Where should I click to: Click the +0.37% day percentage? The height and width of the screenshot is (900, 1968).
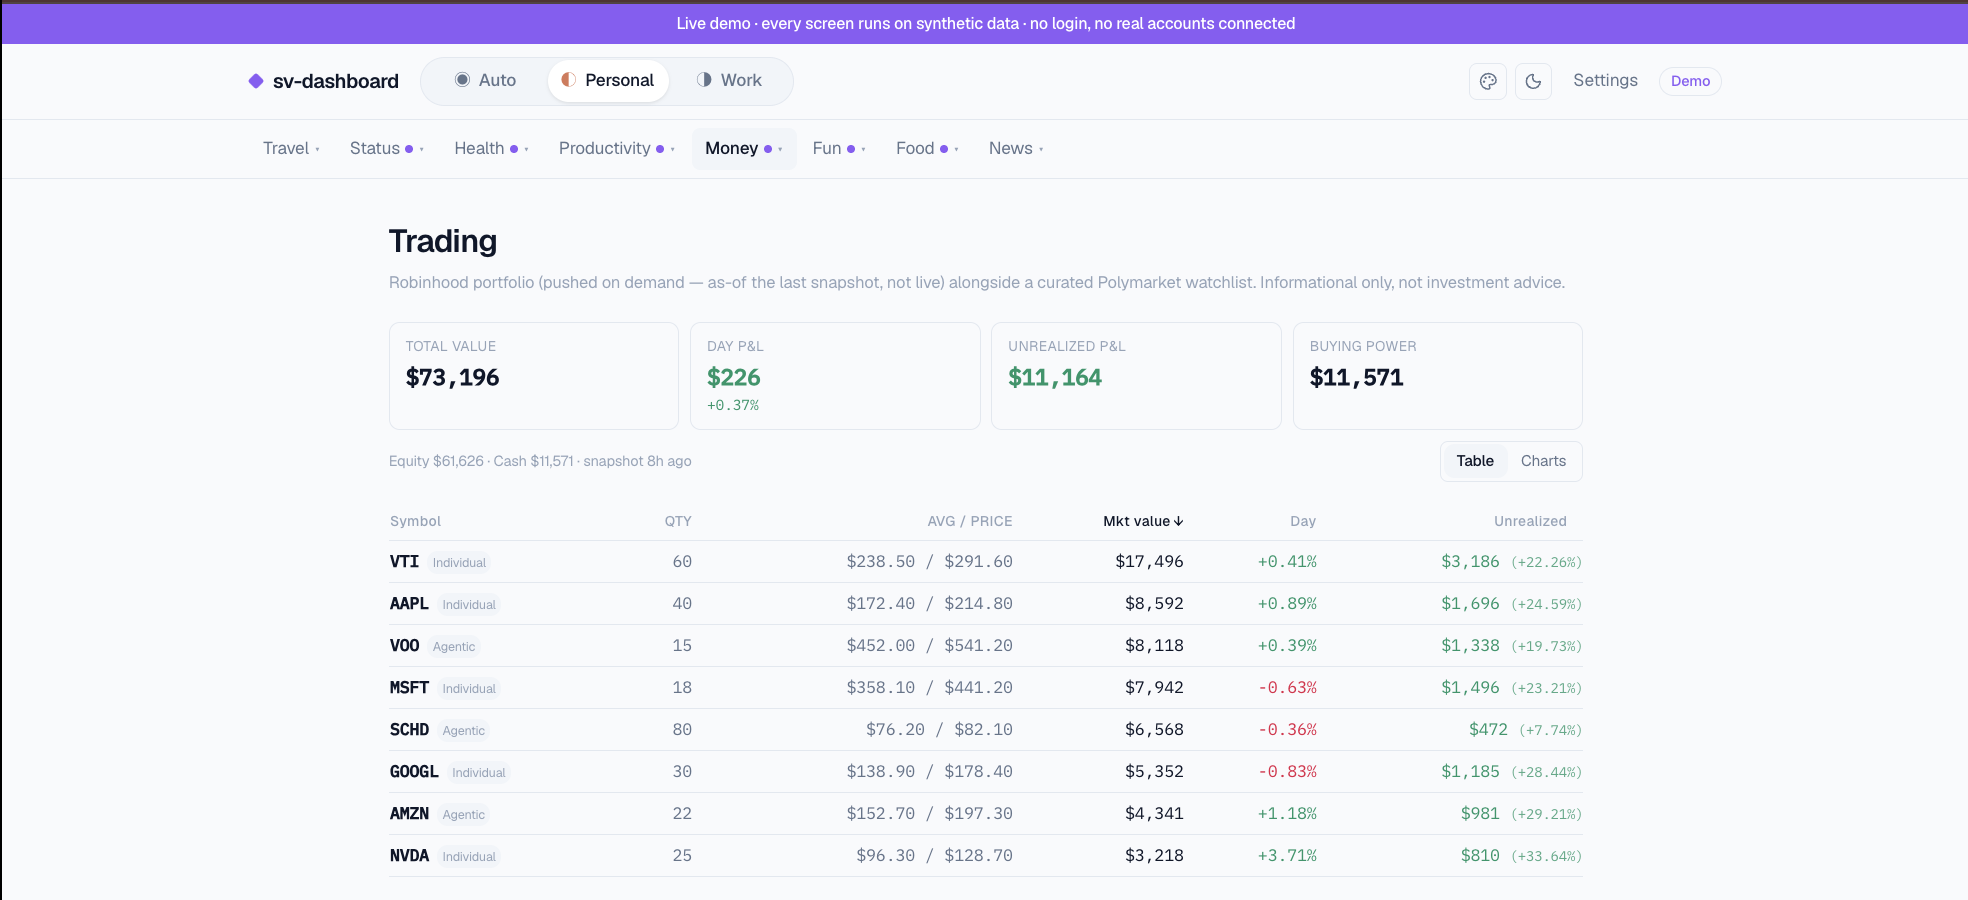pyautogui.click(x=733, y=405)
